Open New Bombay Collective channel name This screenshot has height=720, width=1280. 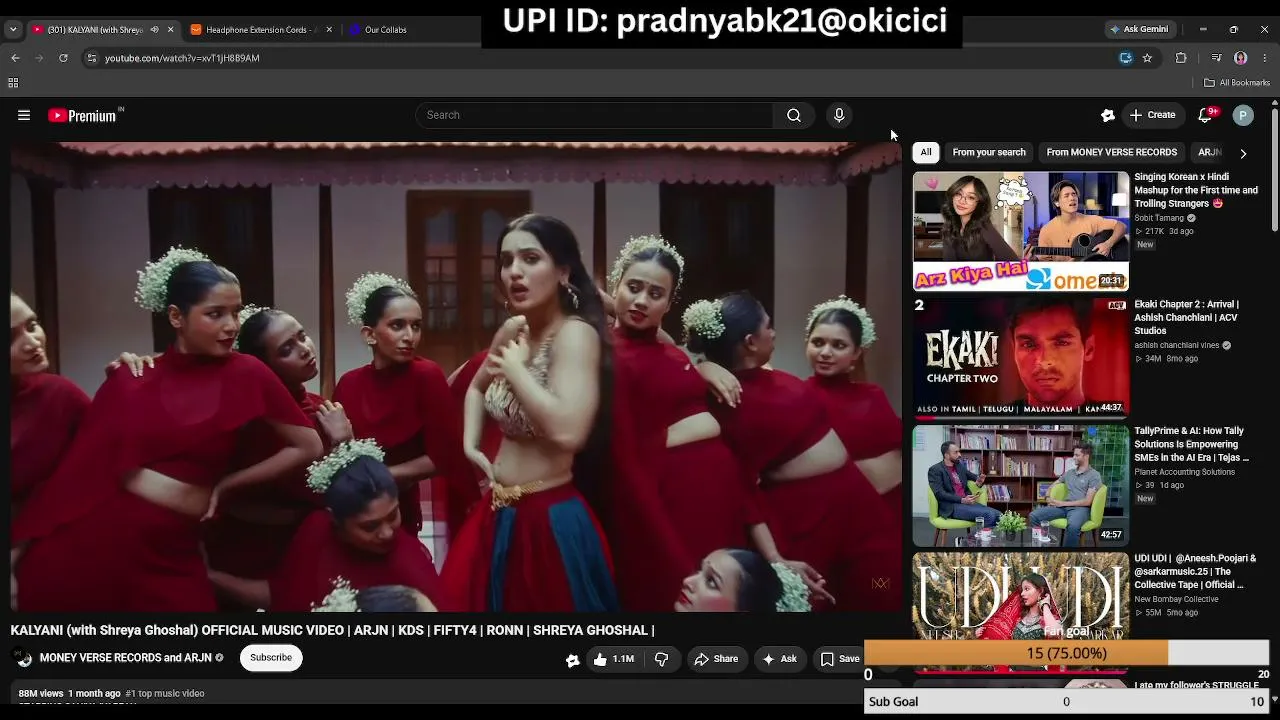pos(1176,599)
